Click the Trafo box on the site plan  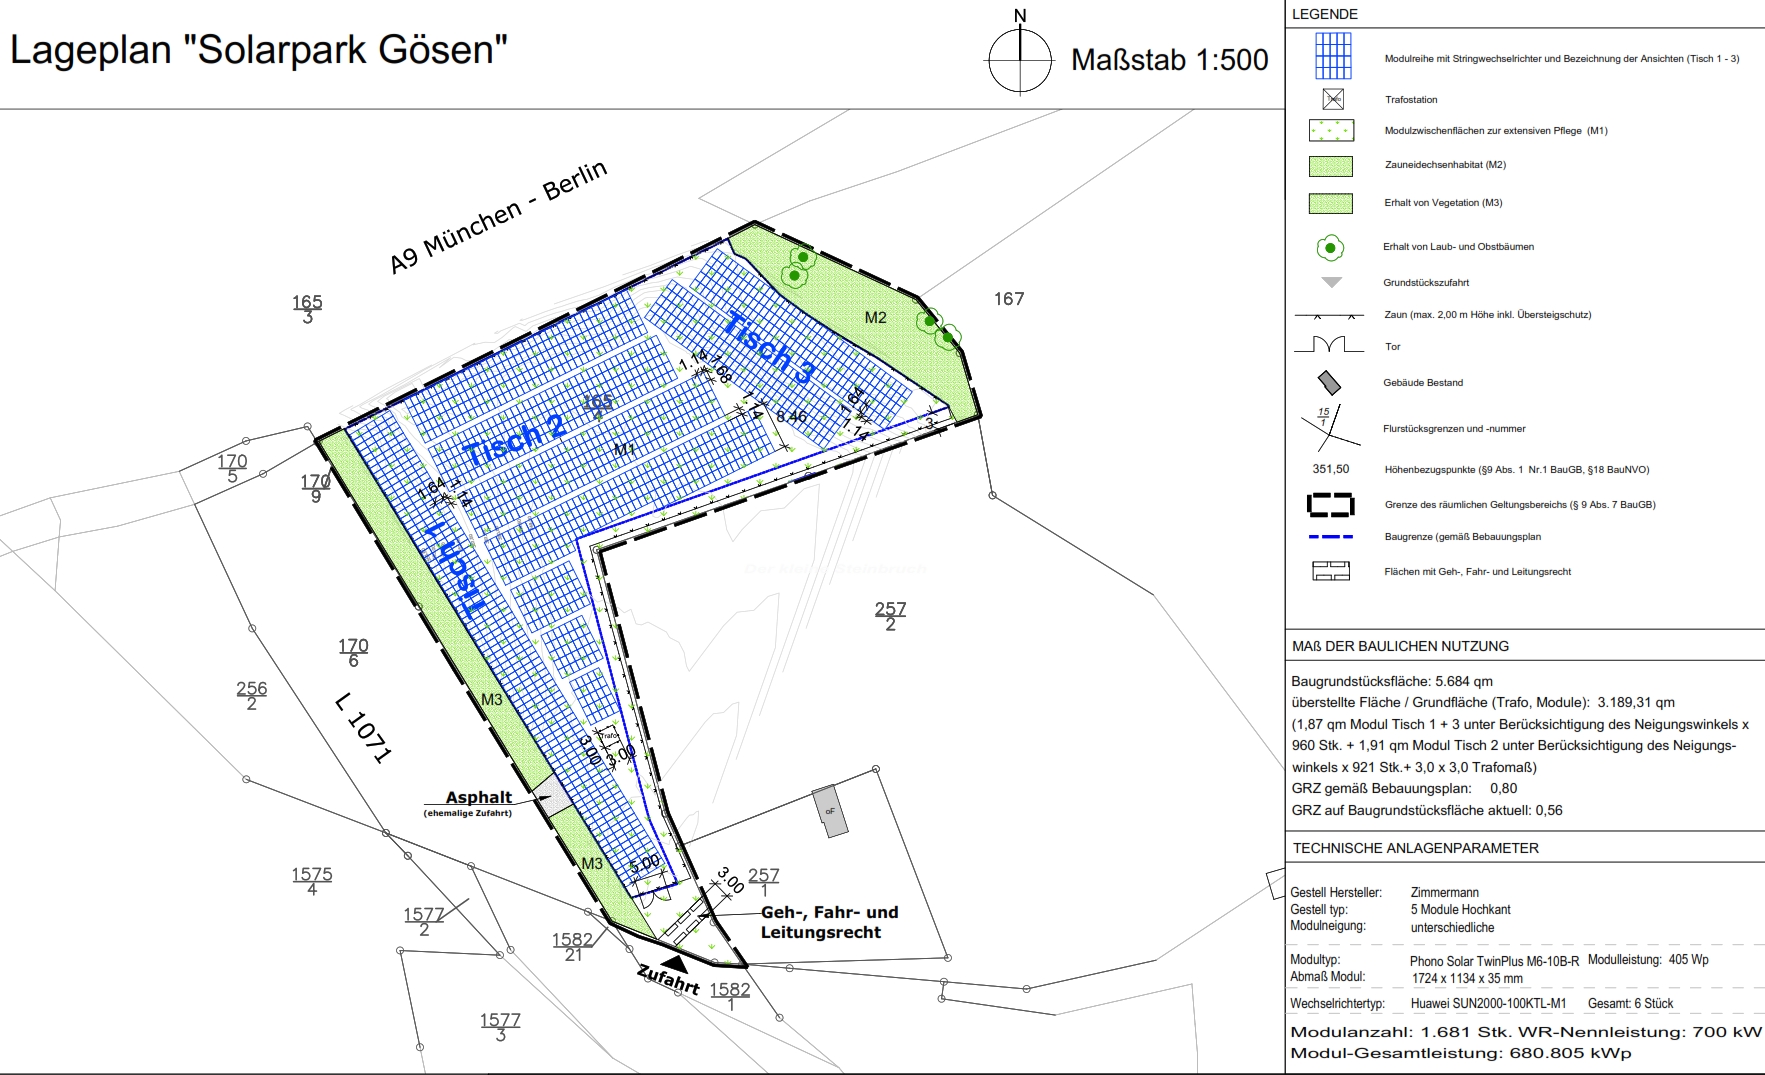tap(608, 737)
